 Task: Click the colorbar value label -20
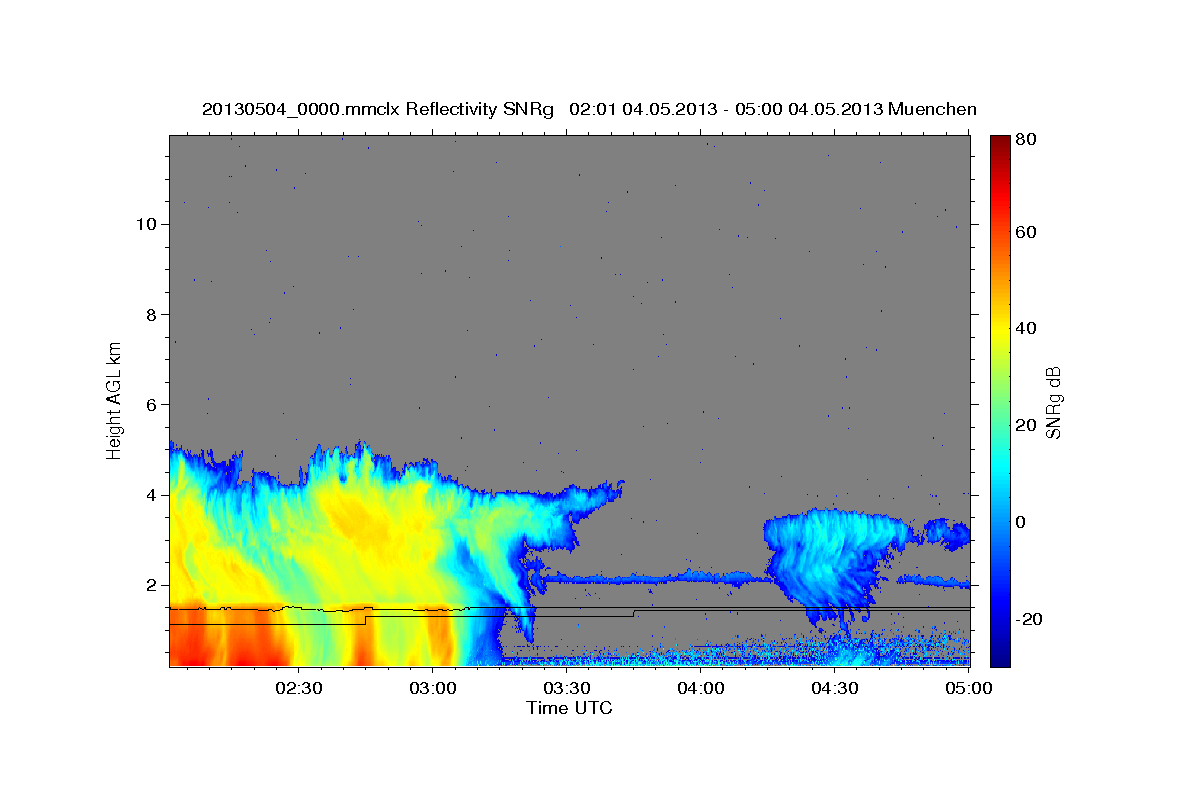pyautogui.click(x=1027, y=619)
